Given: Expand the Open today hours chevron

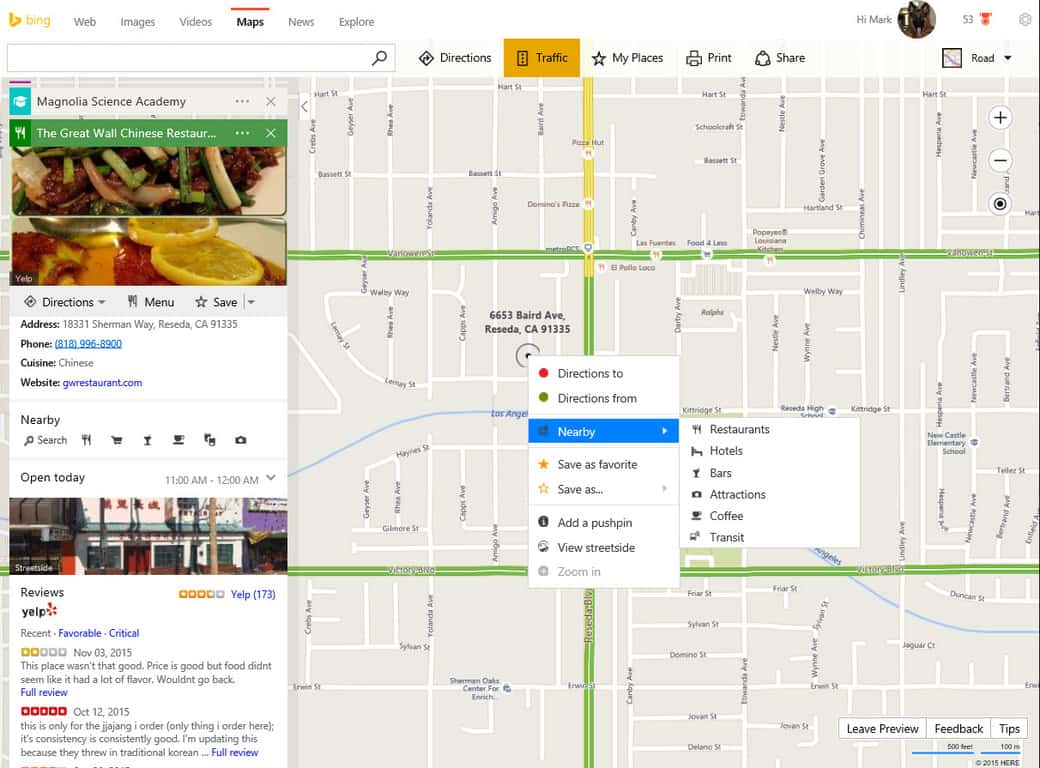Looking at the screenshot, I should [271, 478].
